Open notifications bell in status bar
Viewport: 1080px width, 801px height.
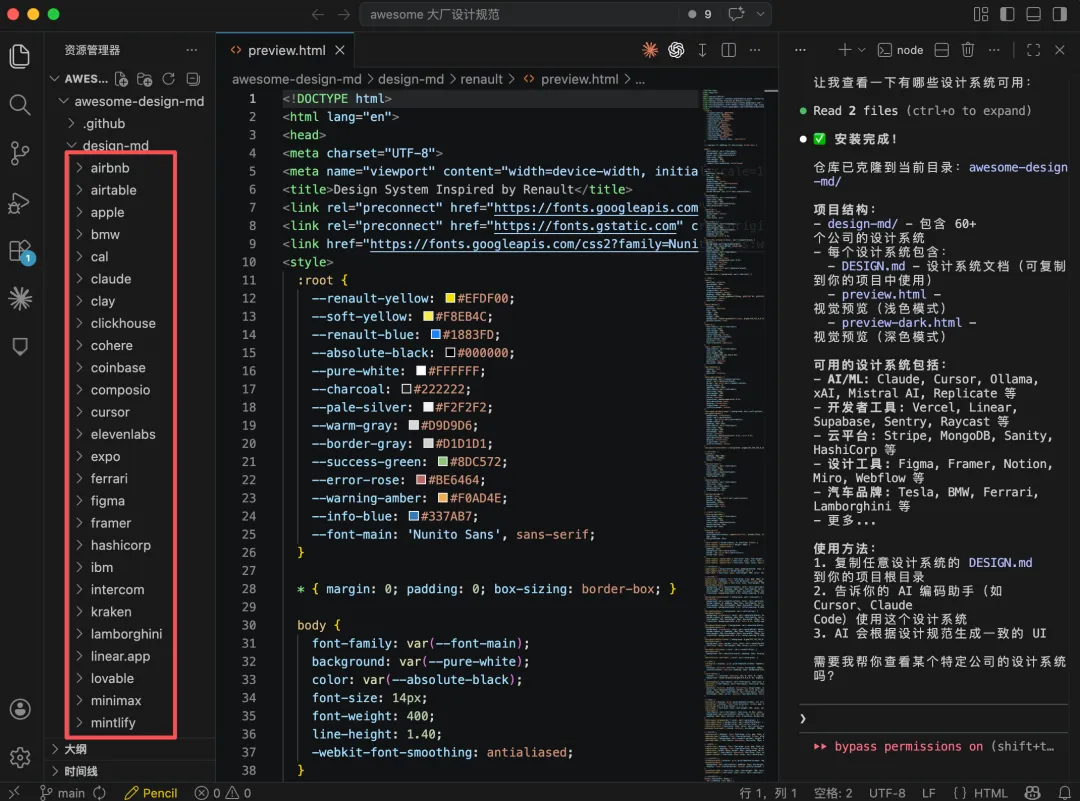1065,793
